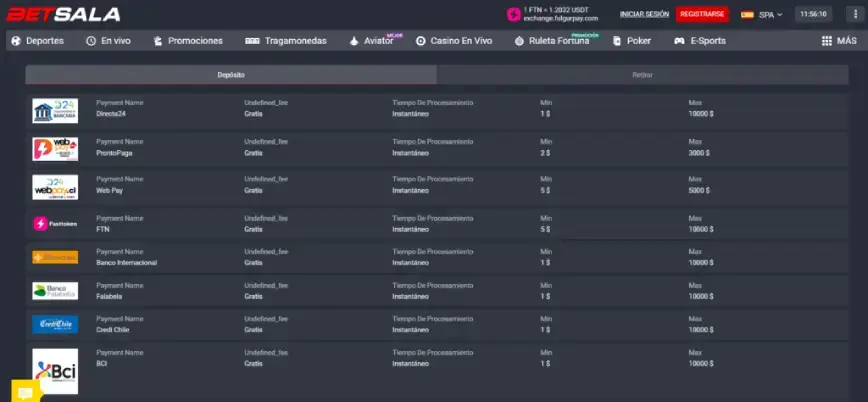The width and height of the screenshot is (868, 402).
Task: Open the Deportes menu
Action: [x=38, y=41]
